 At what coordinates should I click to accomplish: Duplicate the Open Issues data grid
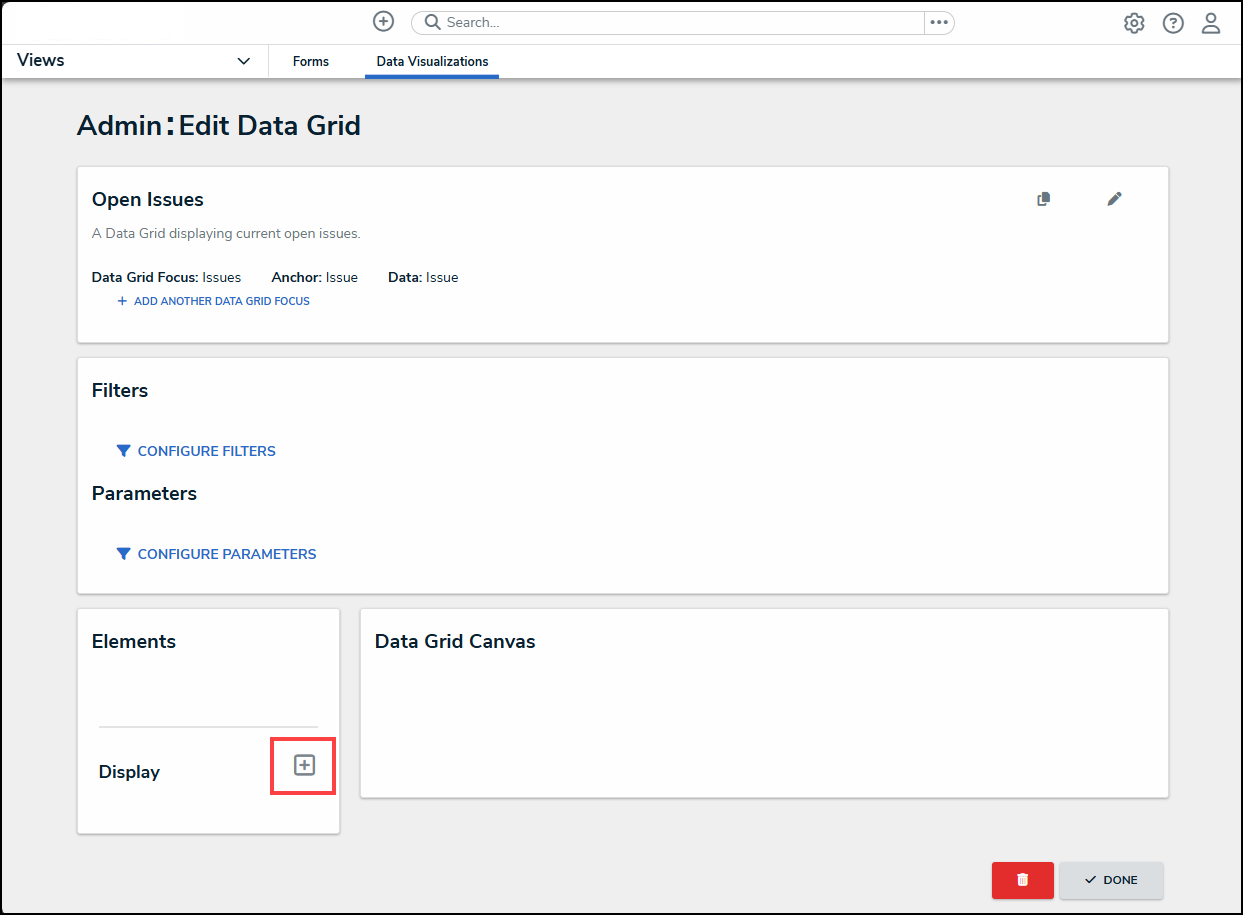click(1044, 199)
